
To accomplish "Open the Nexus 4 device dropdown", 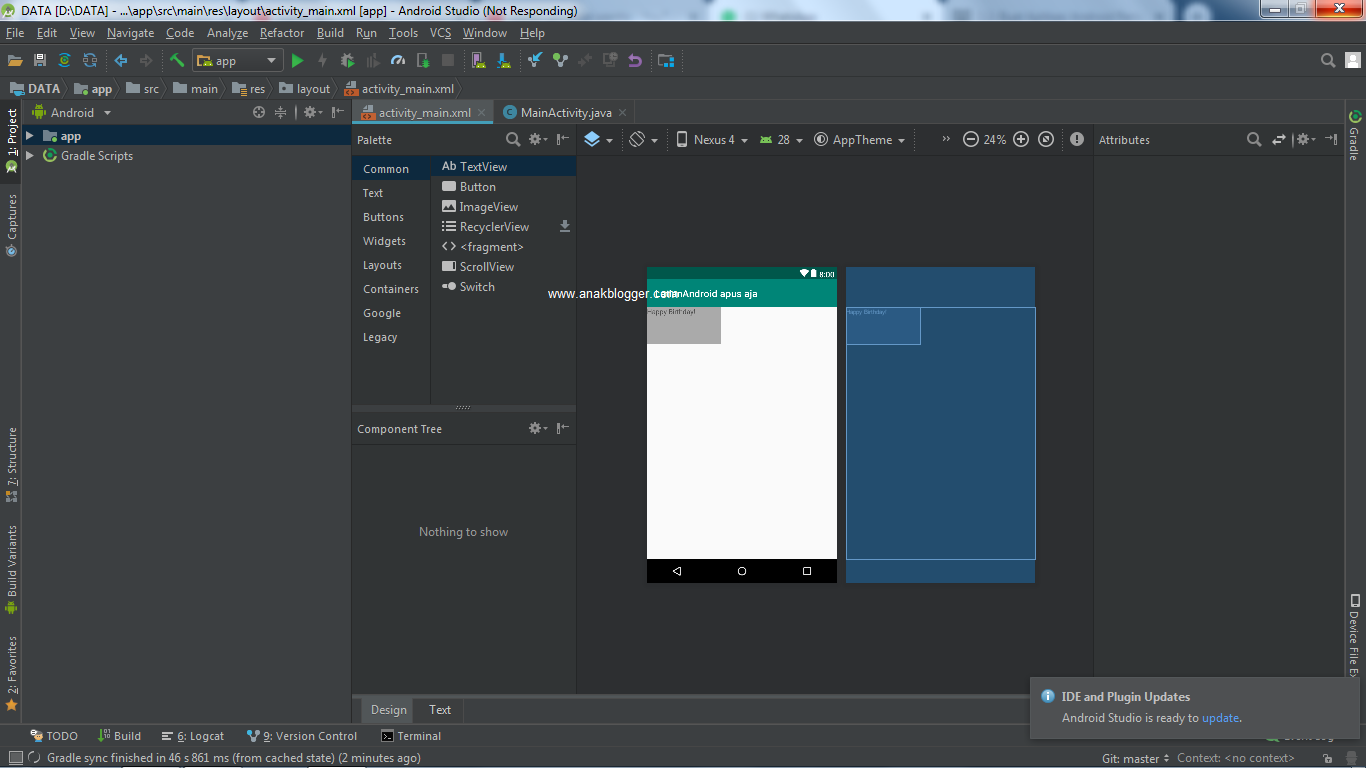I will coord(711,140).
